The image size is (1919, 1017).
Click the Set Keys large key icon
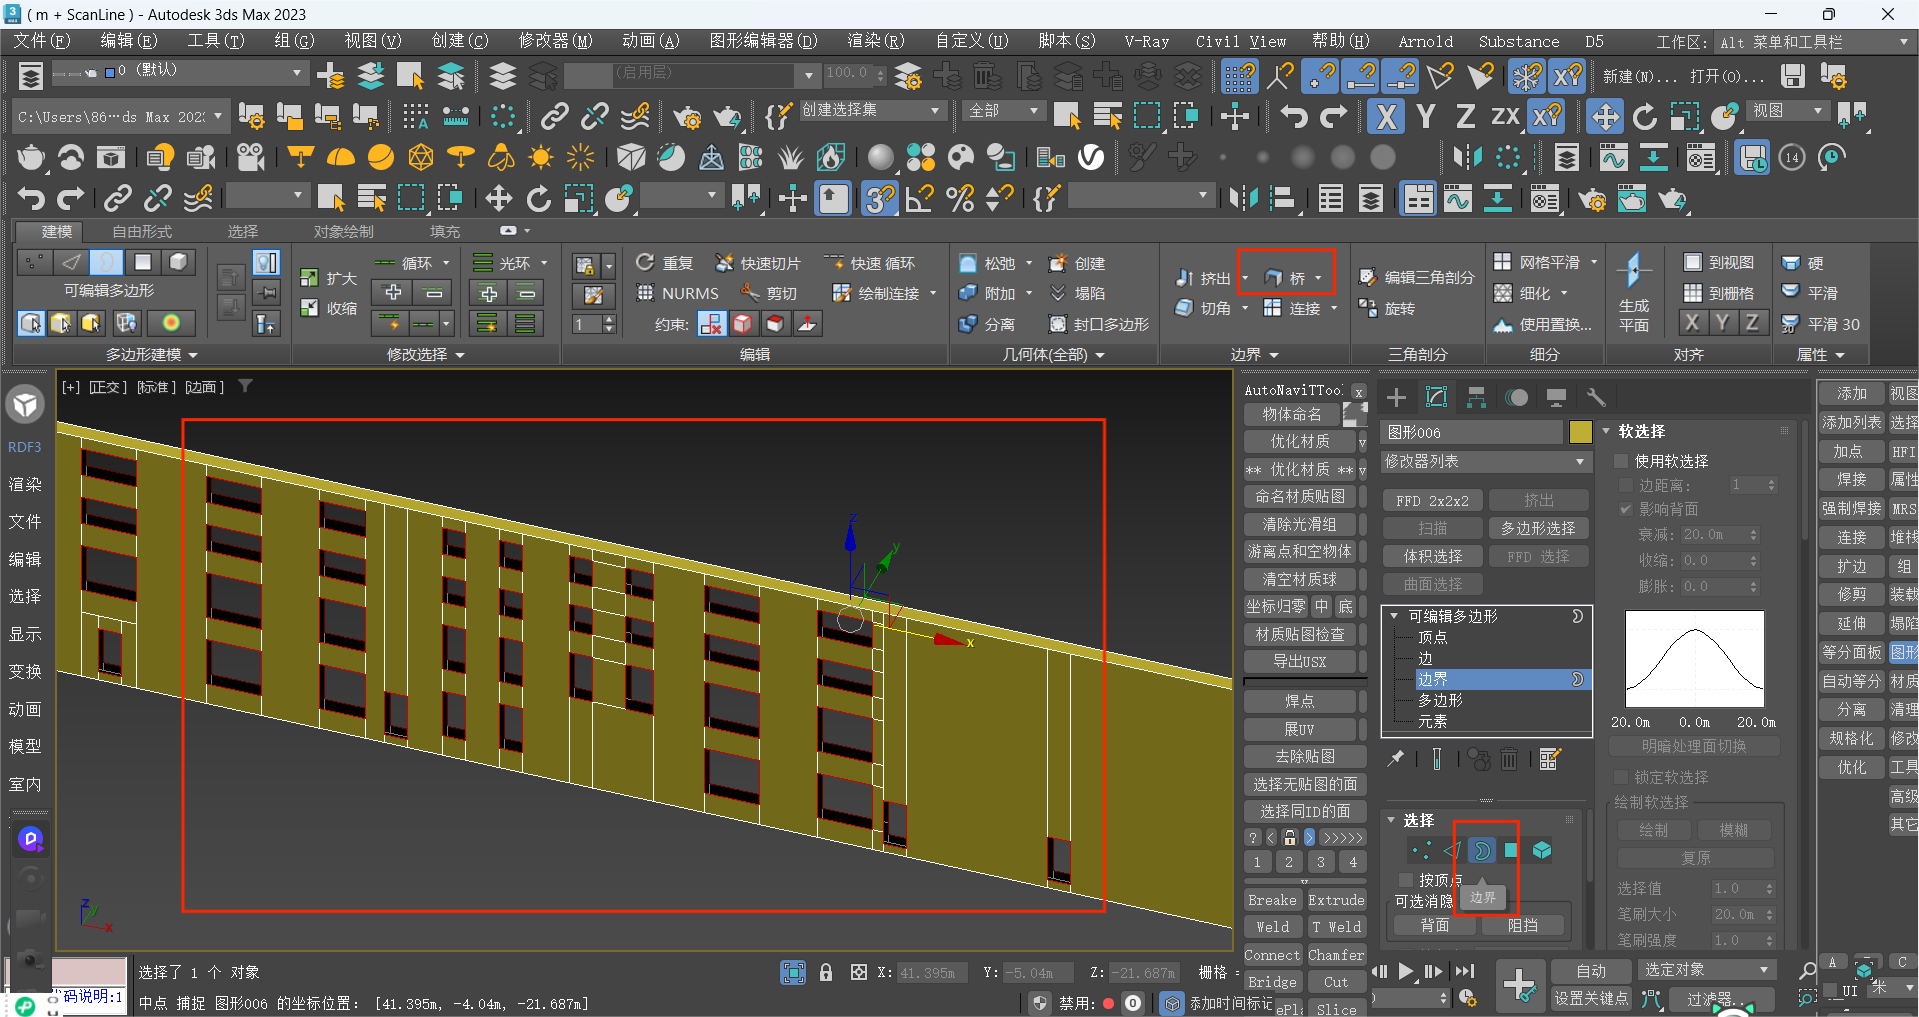pos(1519,985)
